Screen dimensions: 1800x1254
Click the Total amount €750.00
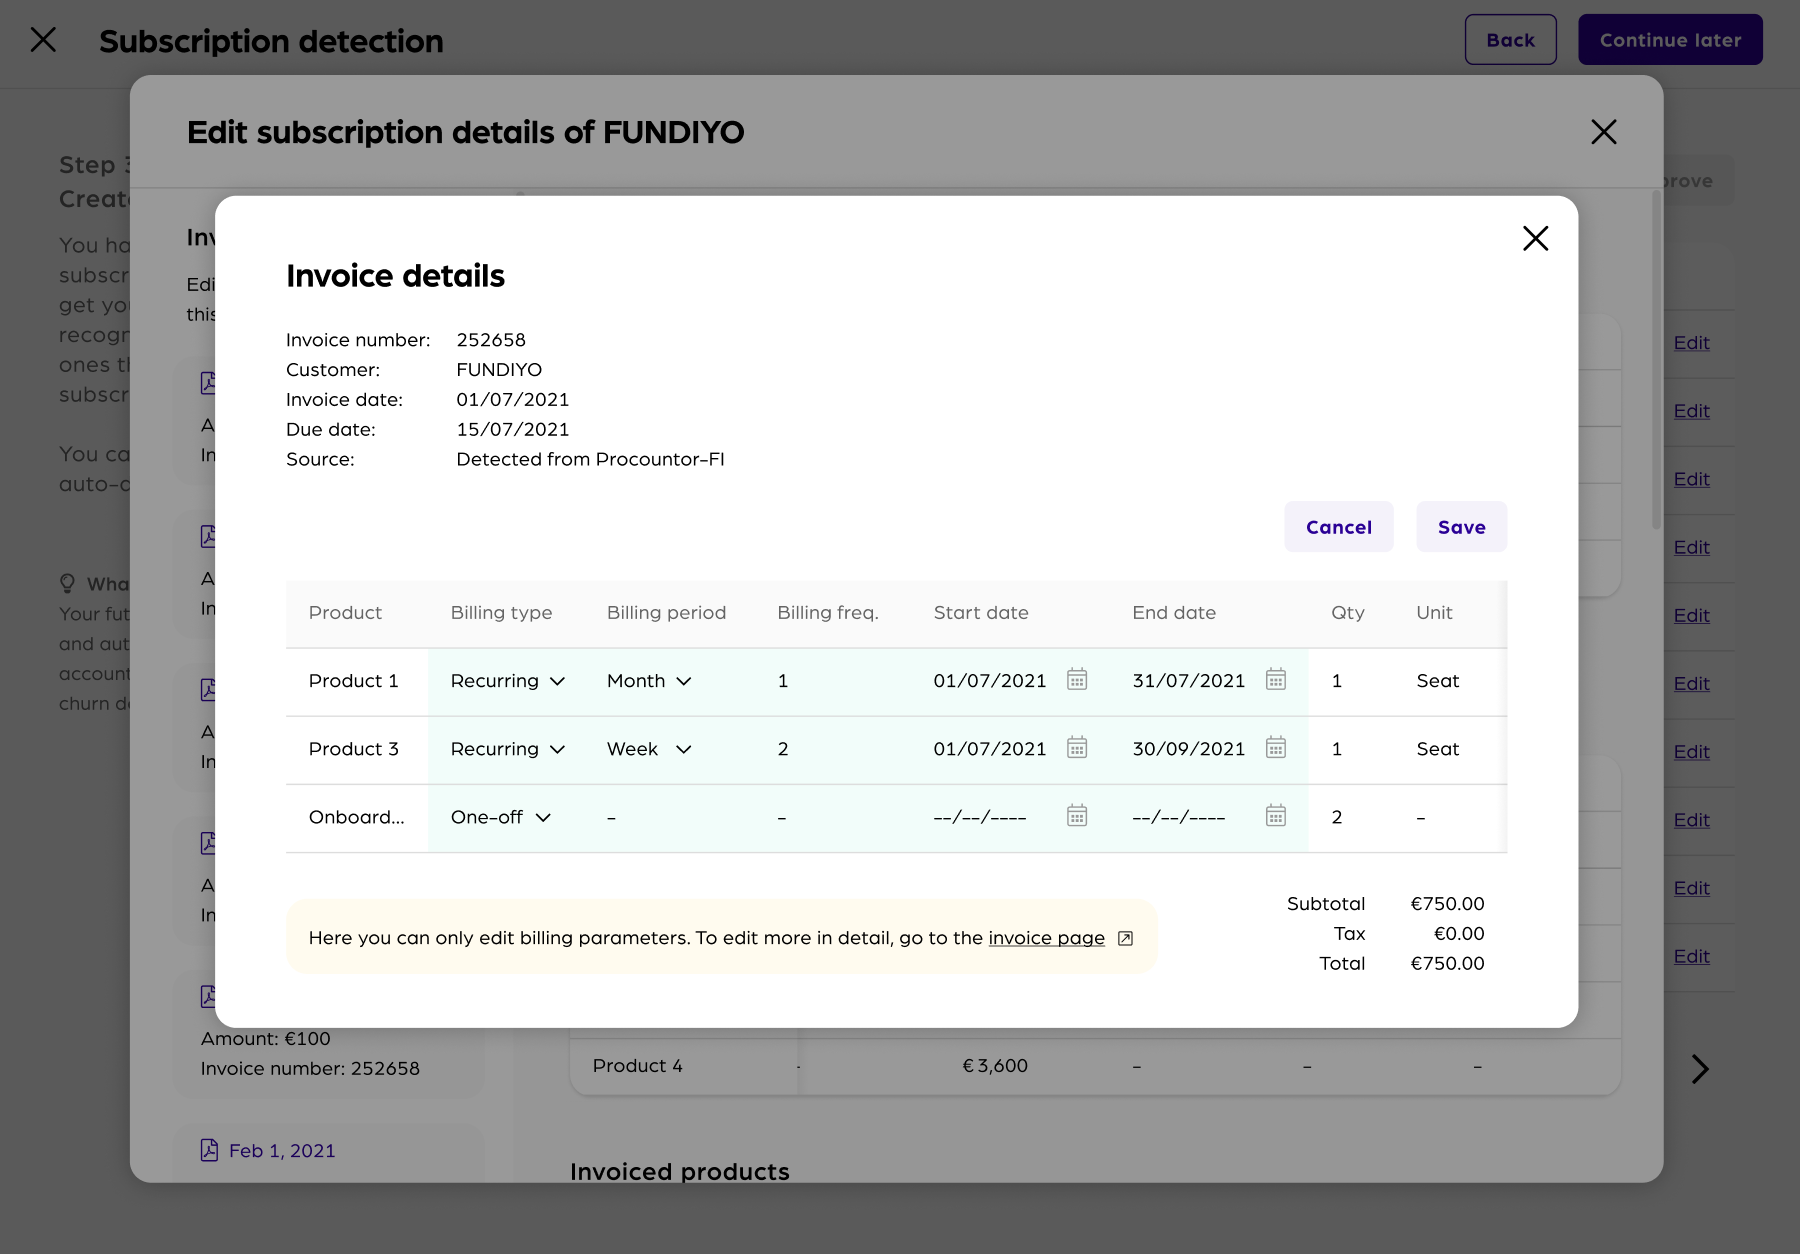coord(1447,964)
